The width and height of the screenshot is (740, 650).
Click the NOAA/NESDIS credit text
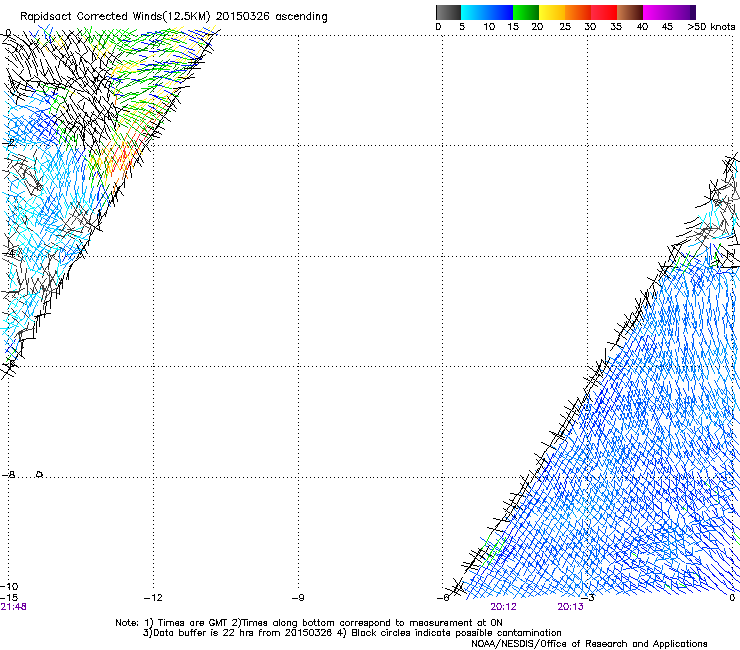point(589,643)
